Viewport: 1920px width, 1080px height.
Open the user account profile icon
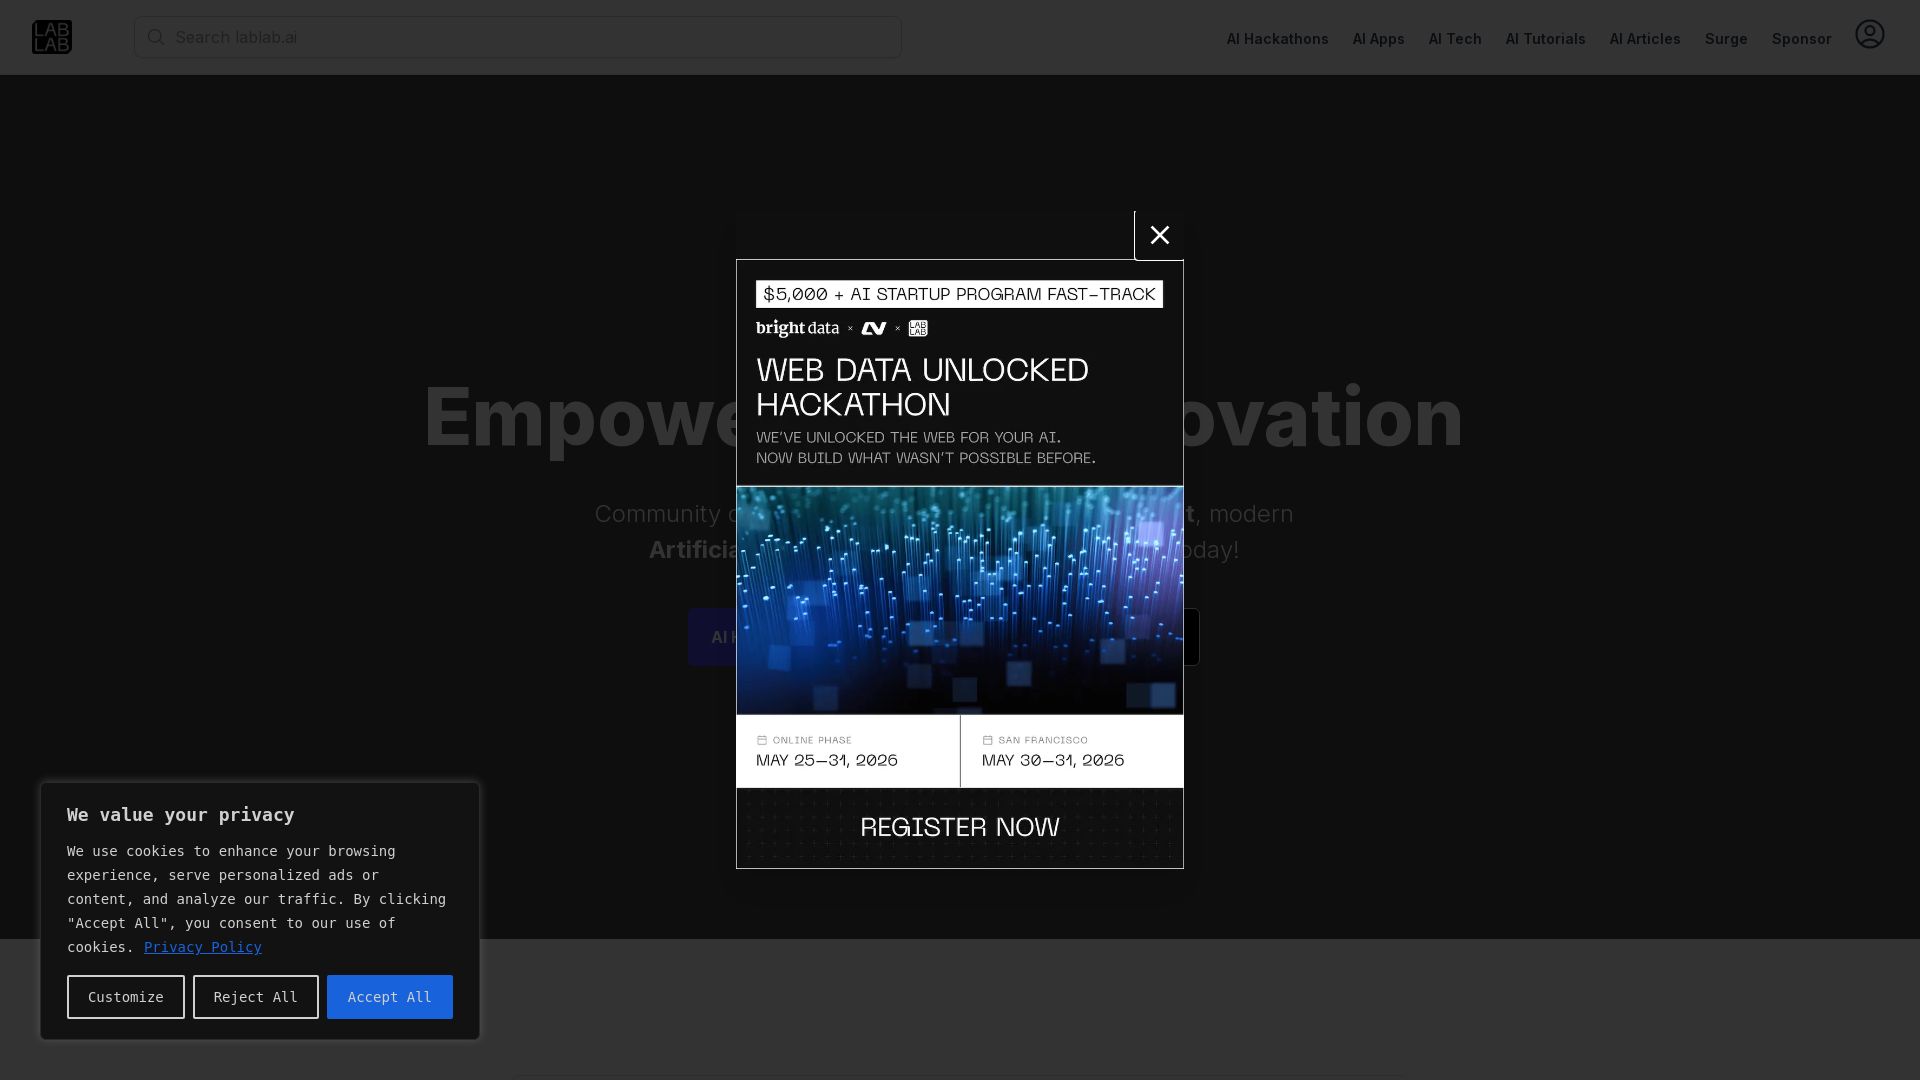(x=1869, y=34)
